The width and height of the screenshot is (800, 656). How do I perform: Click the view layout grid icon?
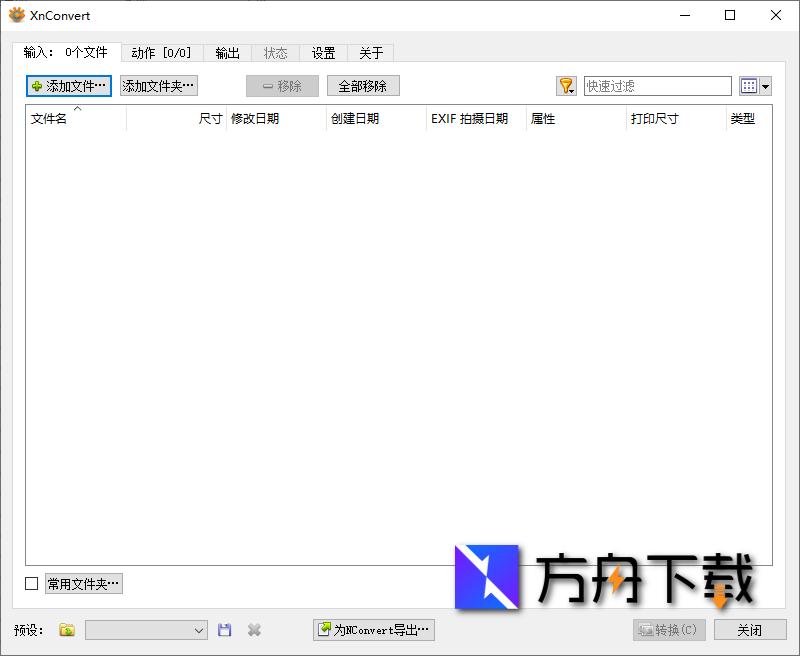coord(748,86)
